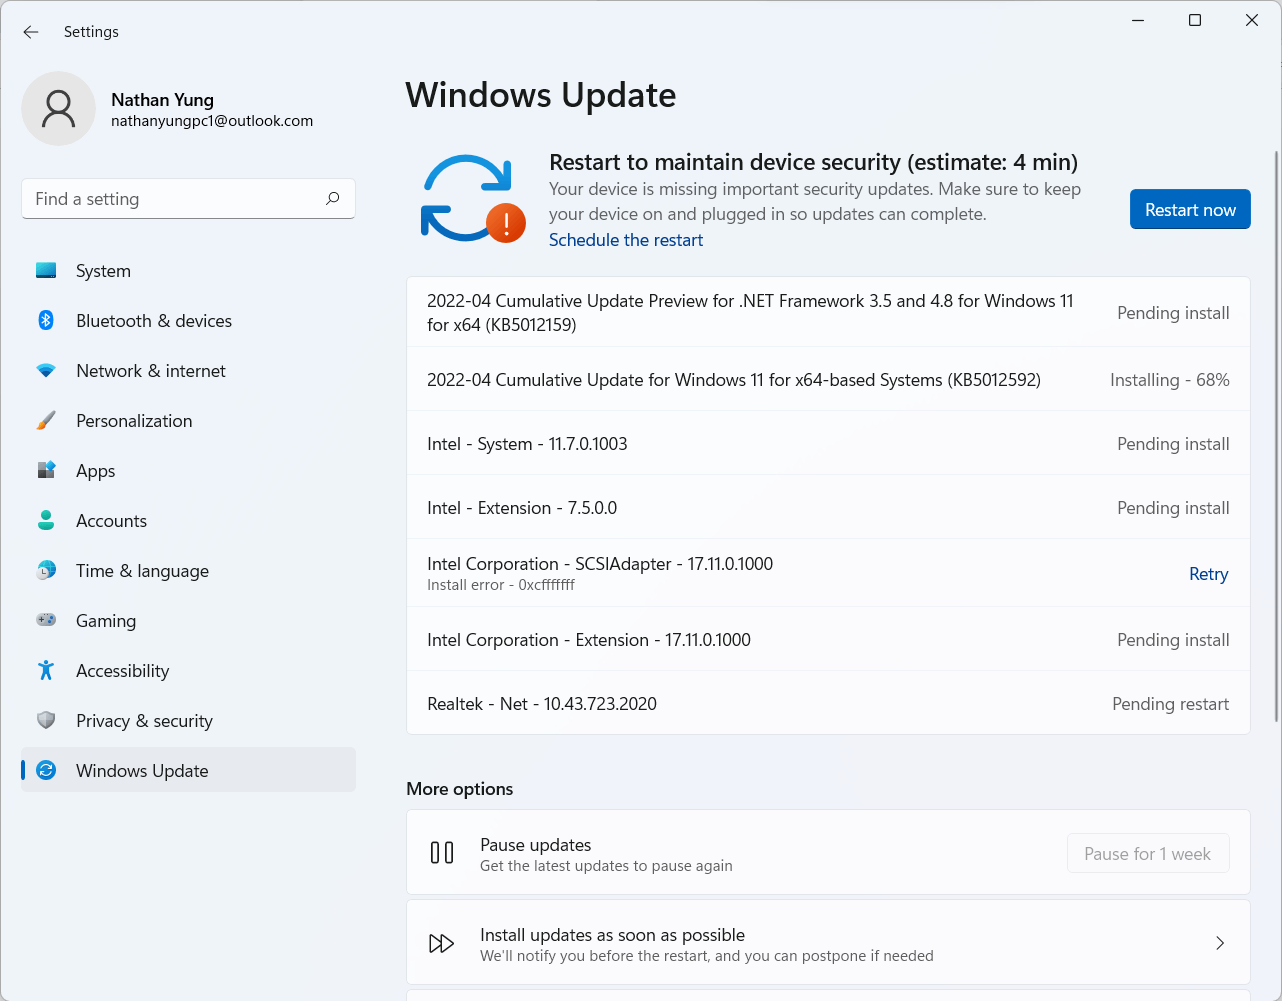Viewport: 1282px width, 1001px height.
Task: Click Schedule the restart link
Action: tap(626, 240)
